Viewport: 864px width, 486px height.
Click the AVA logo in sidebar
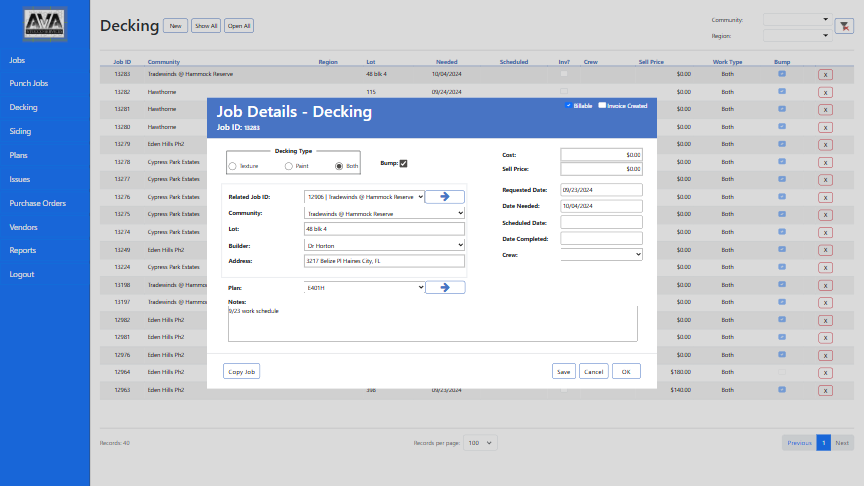45,25
